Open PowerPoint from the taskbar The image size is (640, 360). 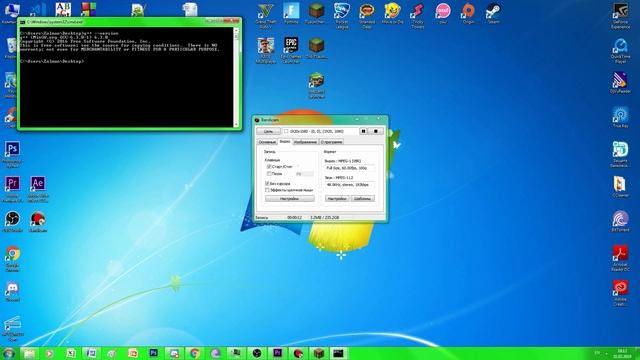133,353
